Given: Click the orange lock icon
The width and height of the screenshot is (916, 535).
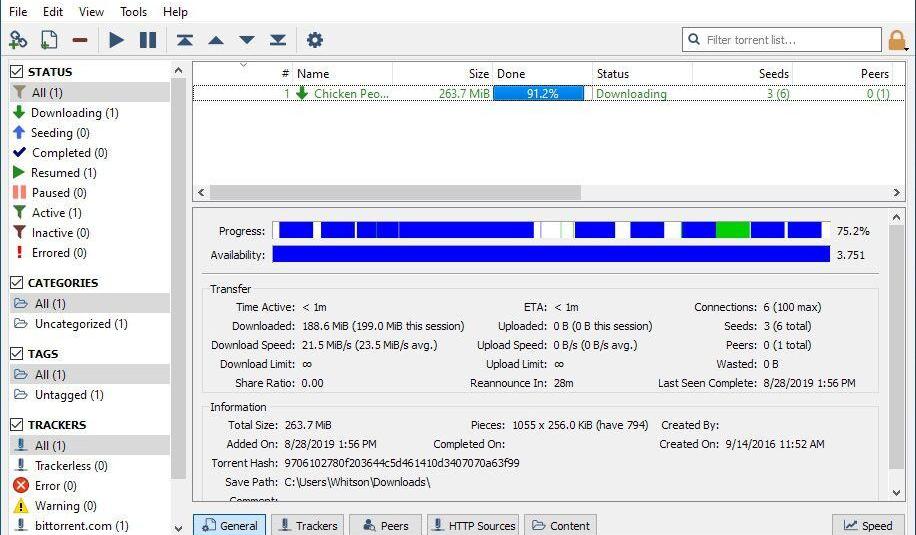Looking at the screenshot, I should click(x=897, y=40).
